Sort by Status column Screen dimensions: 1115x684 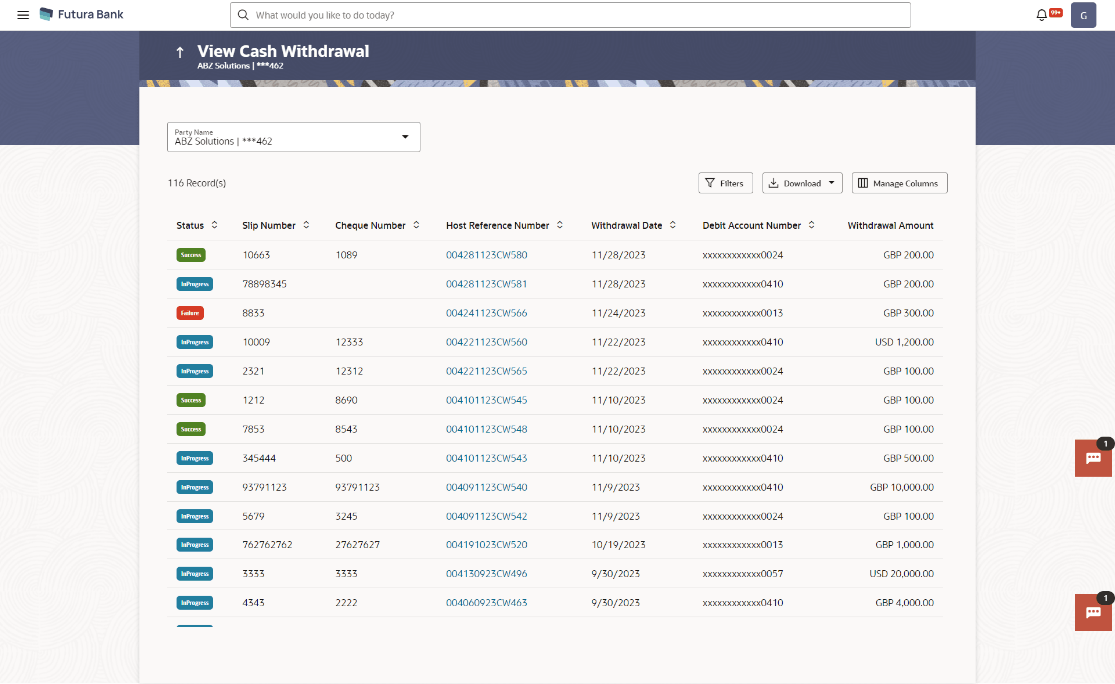[x=214, y=225]
